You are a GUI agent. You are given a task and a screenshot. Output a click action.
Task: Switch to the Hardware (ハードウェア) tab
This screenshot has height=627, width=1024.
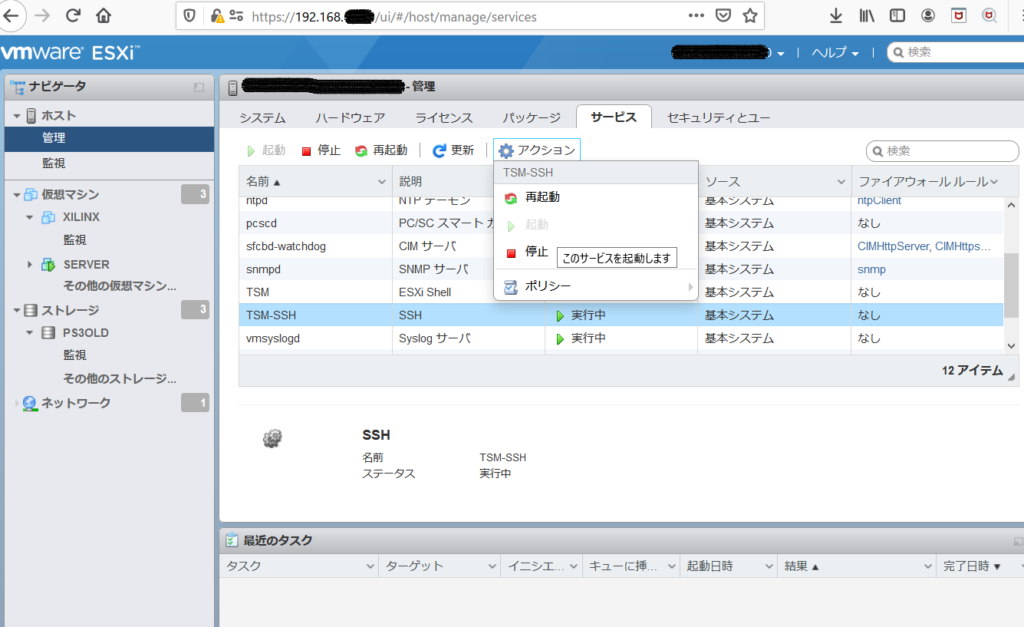(350, 118)
